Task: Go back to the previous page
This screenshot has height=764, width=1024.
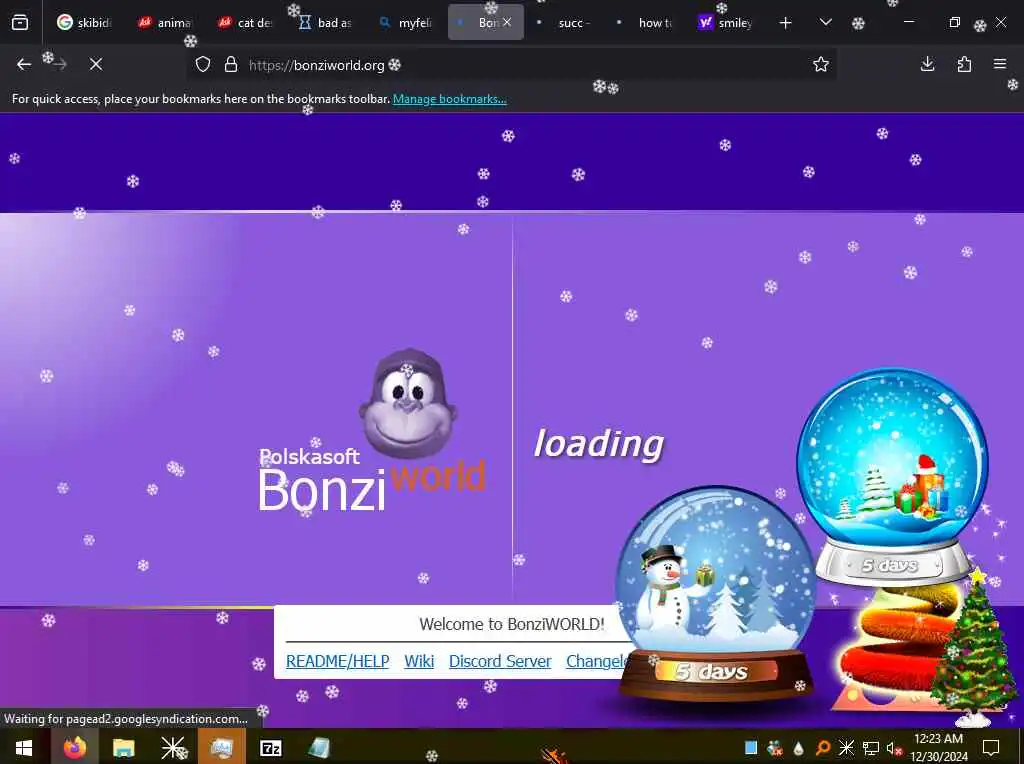Action: 24,64
